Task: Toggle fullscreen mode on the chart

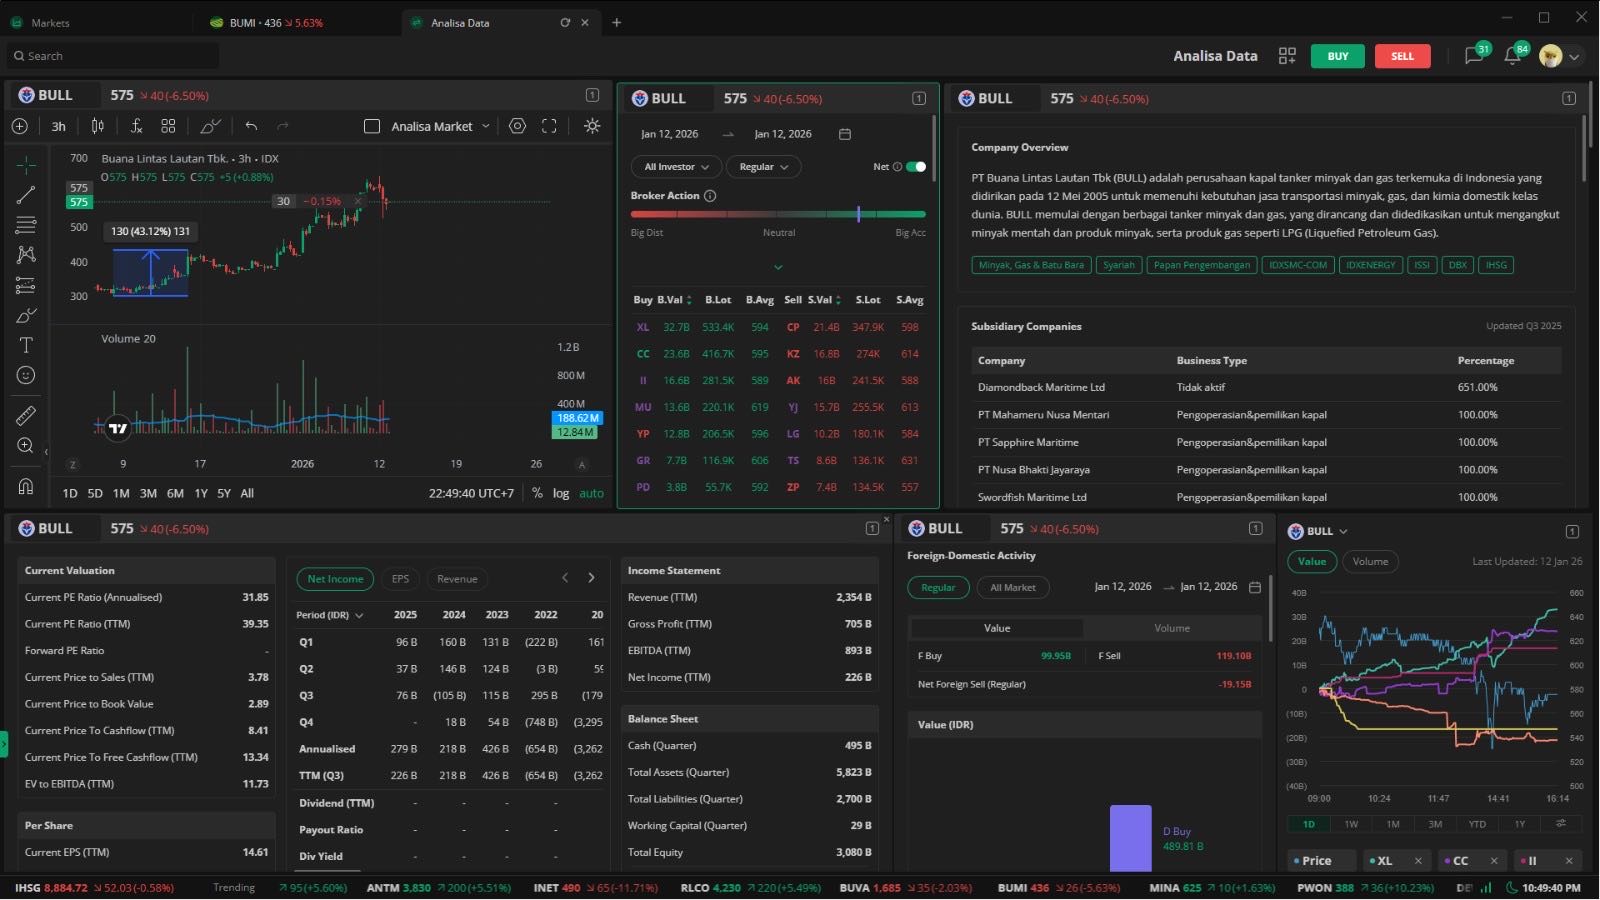Action: pyautogui.click(x=549, y=126)
